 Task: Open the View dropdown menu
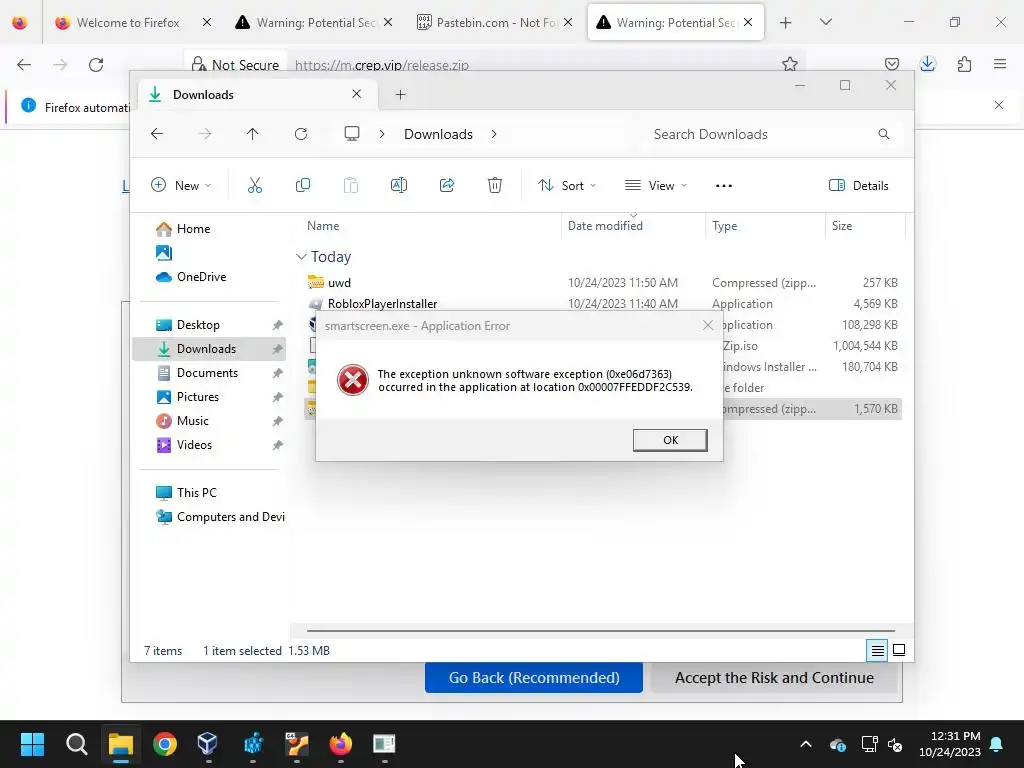tap(656, 185)
